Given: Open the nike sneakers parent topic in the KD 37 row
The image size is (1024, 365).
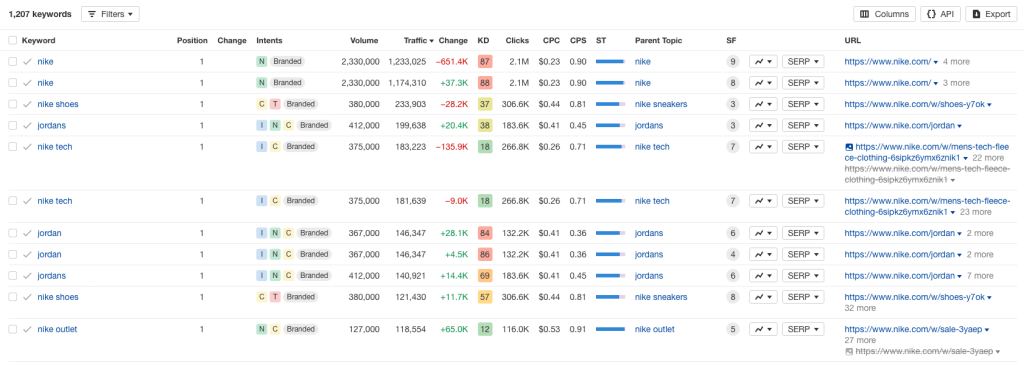Looking at the screenshot, I should click(x=661, y=104).
